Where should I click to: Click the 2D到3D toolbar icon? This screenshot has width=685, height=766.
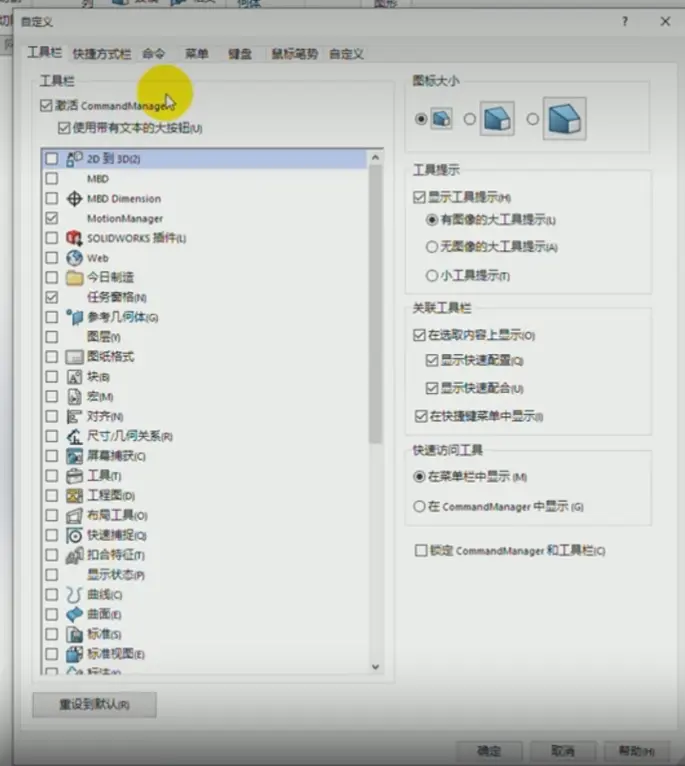click(x=74, y=159)
